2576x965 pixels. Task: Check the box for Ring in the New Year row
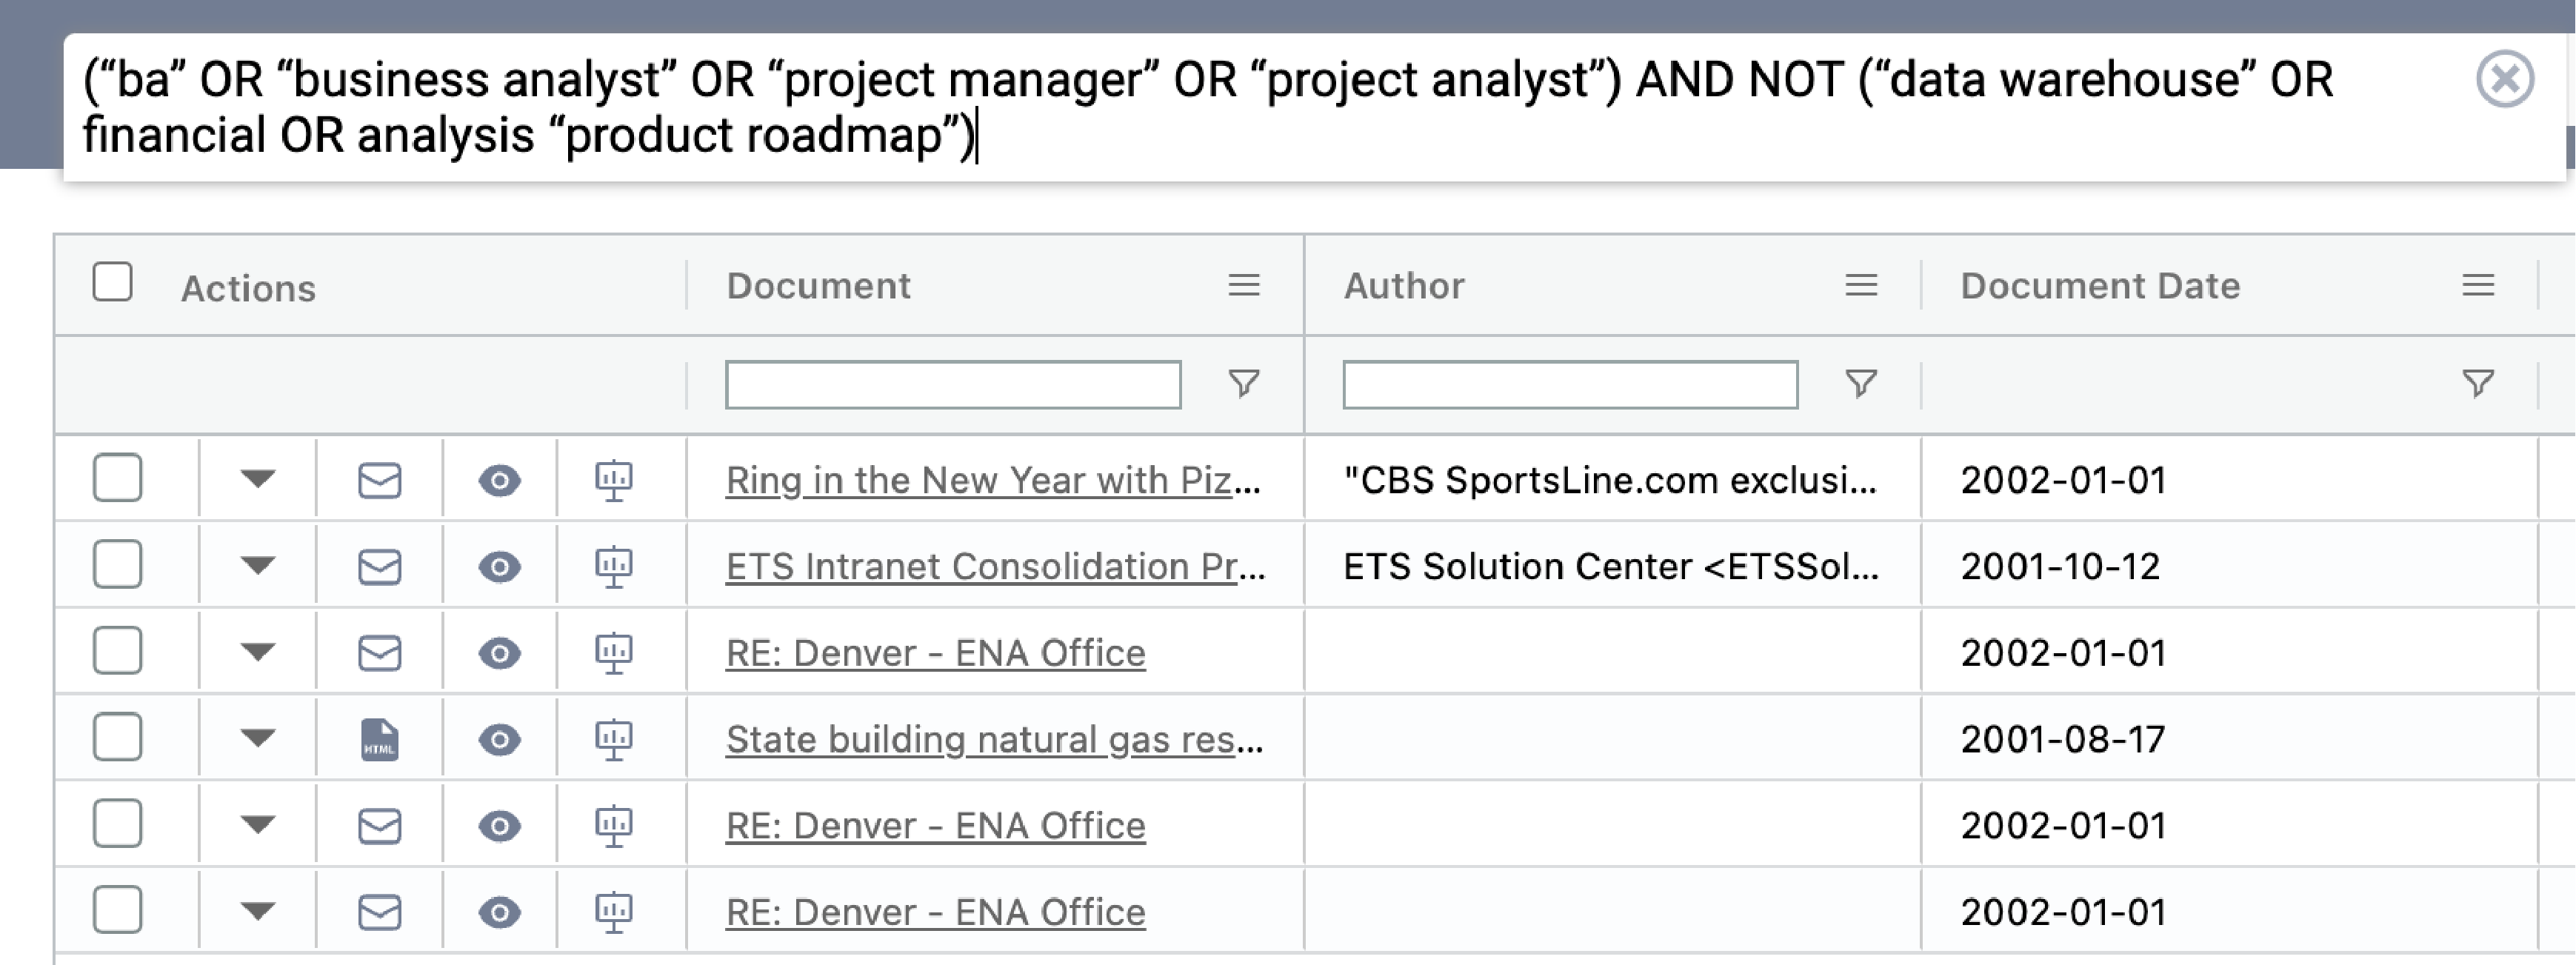coord(118,478)
